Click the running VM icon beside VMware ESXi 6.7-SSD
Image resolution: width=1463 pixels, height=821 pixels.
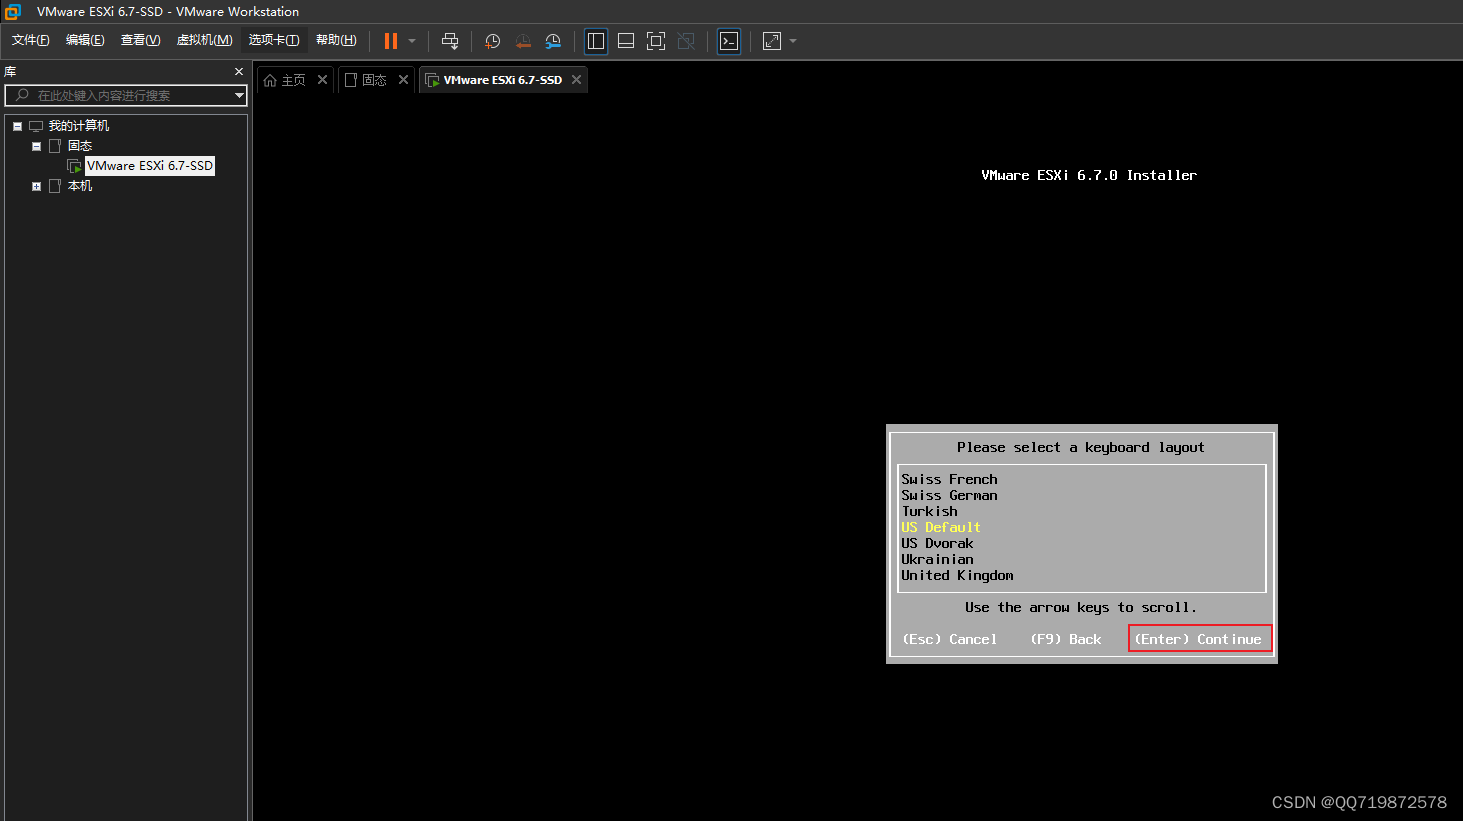(x=74, y=166)
